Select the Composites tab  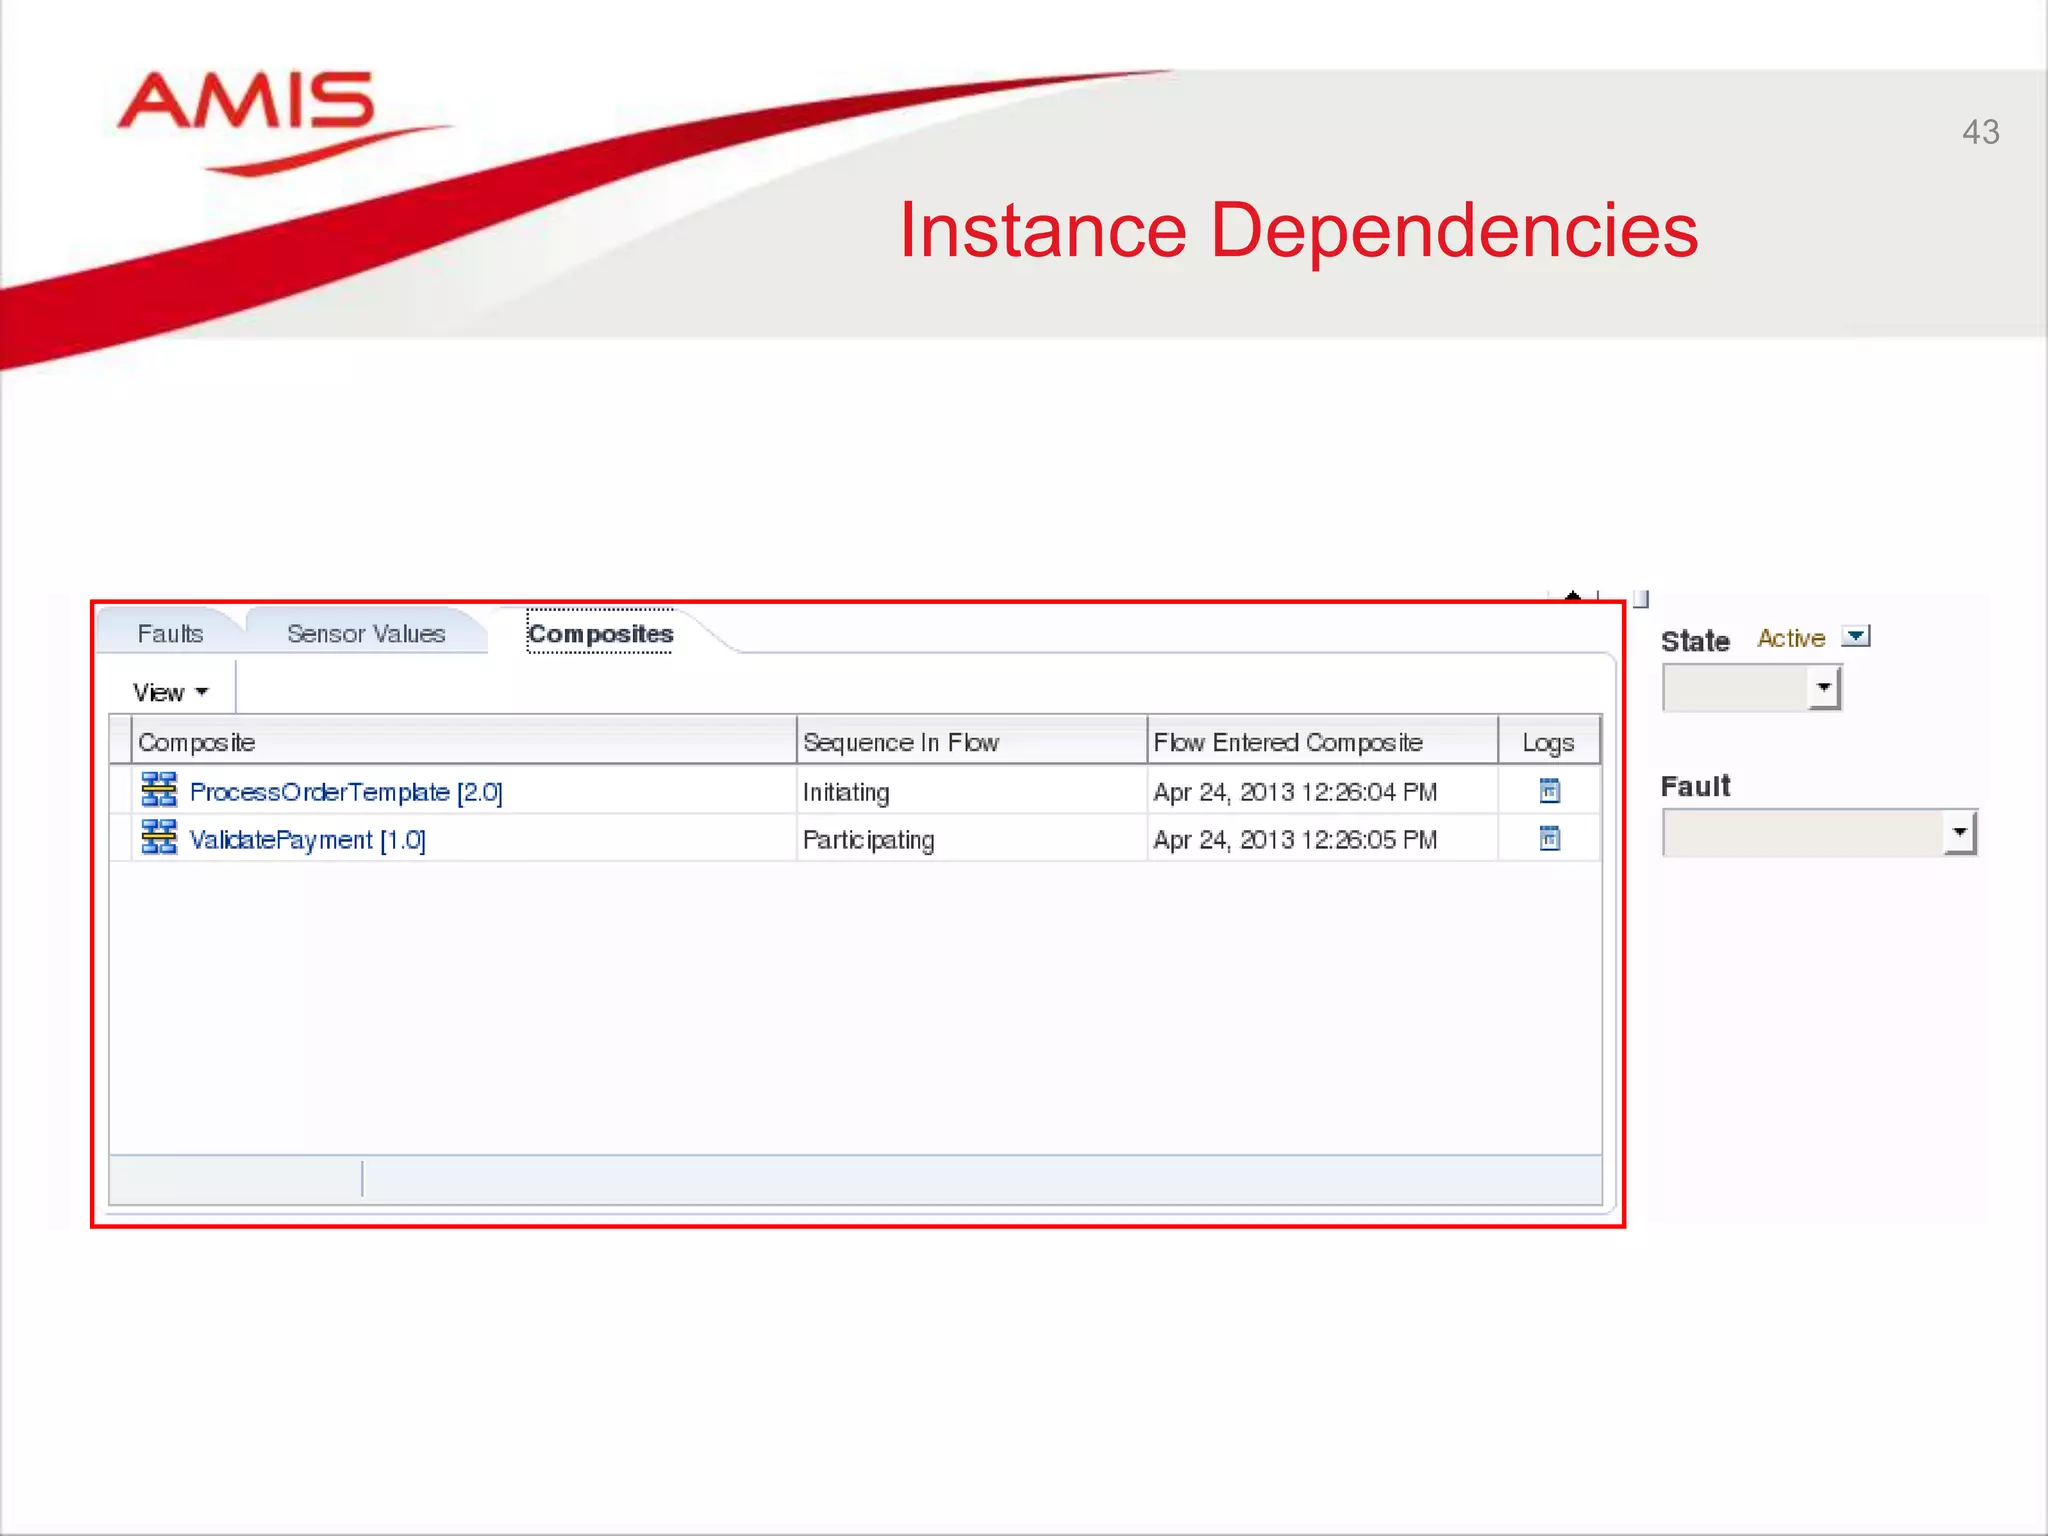(600, 633)
